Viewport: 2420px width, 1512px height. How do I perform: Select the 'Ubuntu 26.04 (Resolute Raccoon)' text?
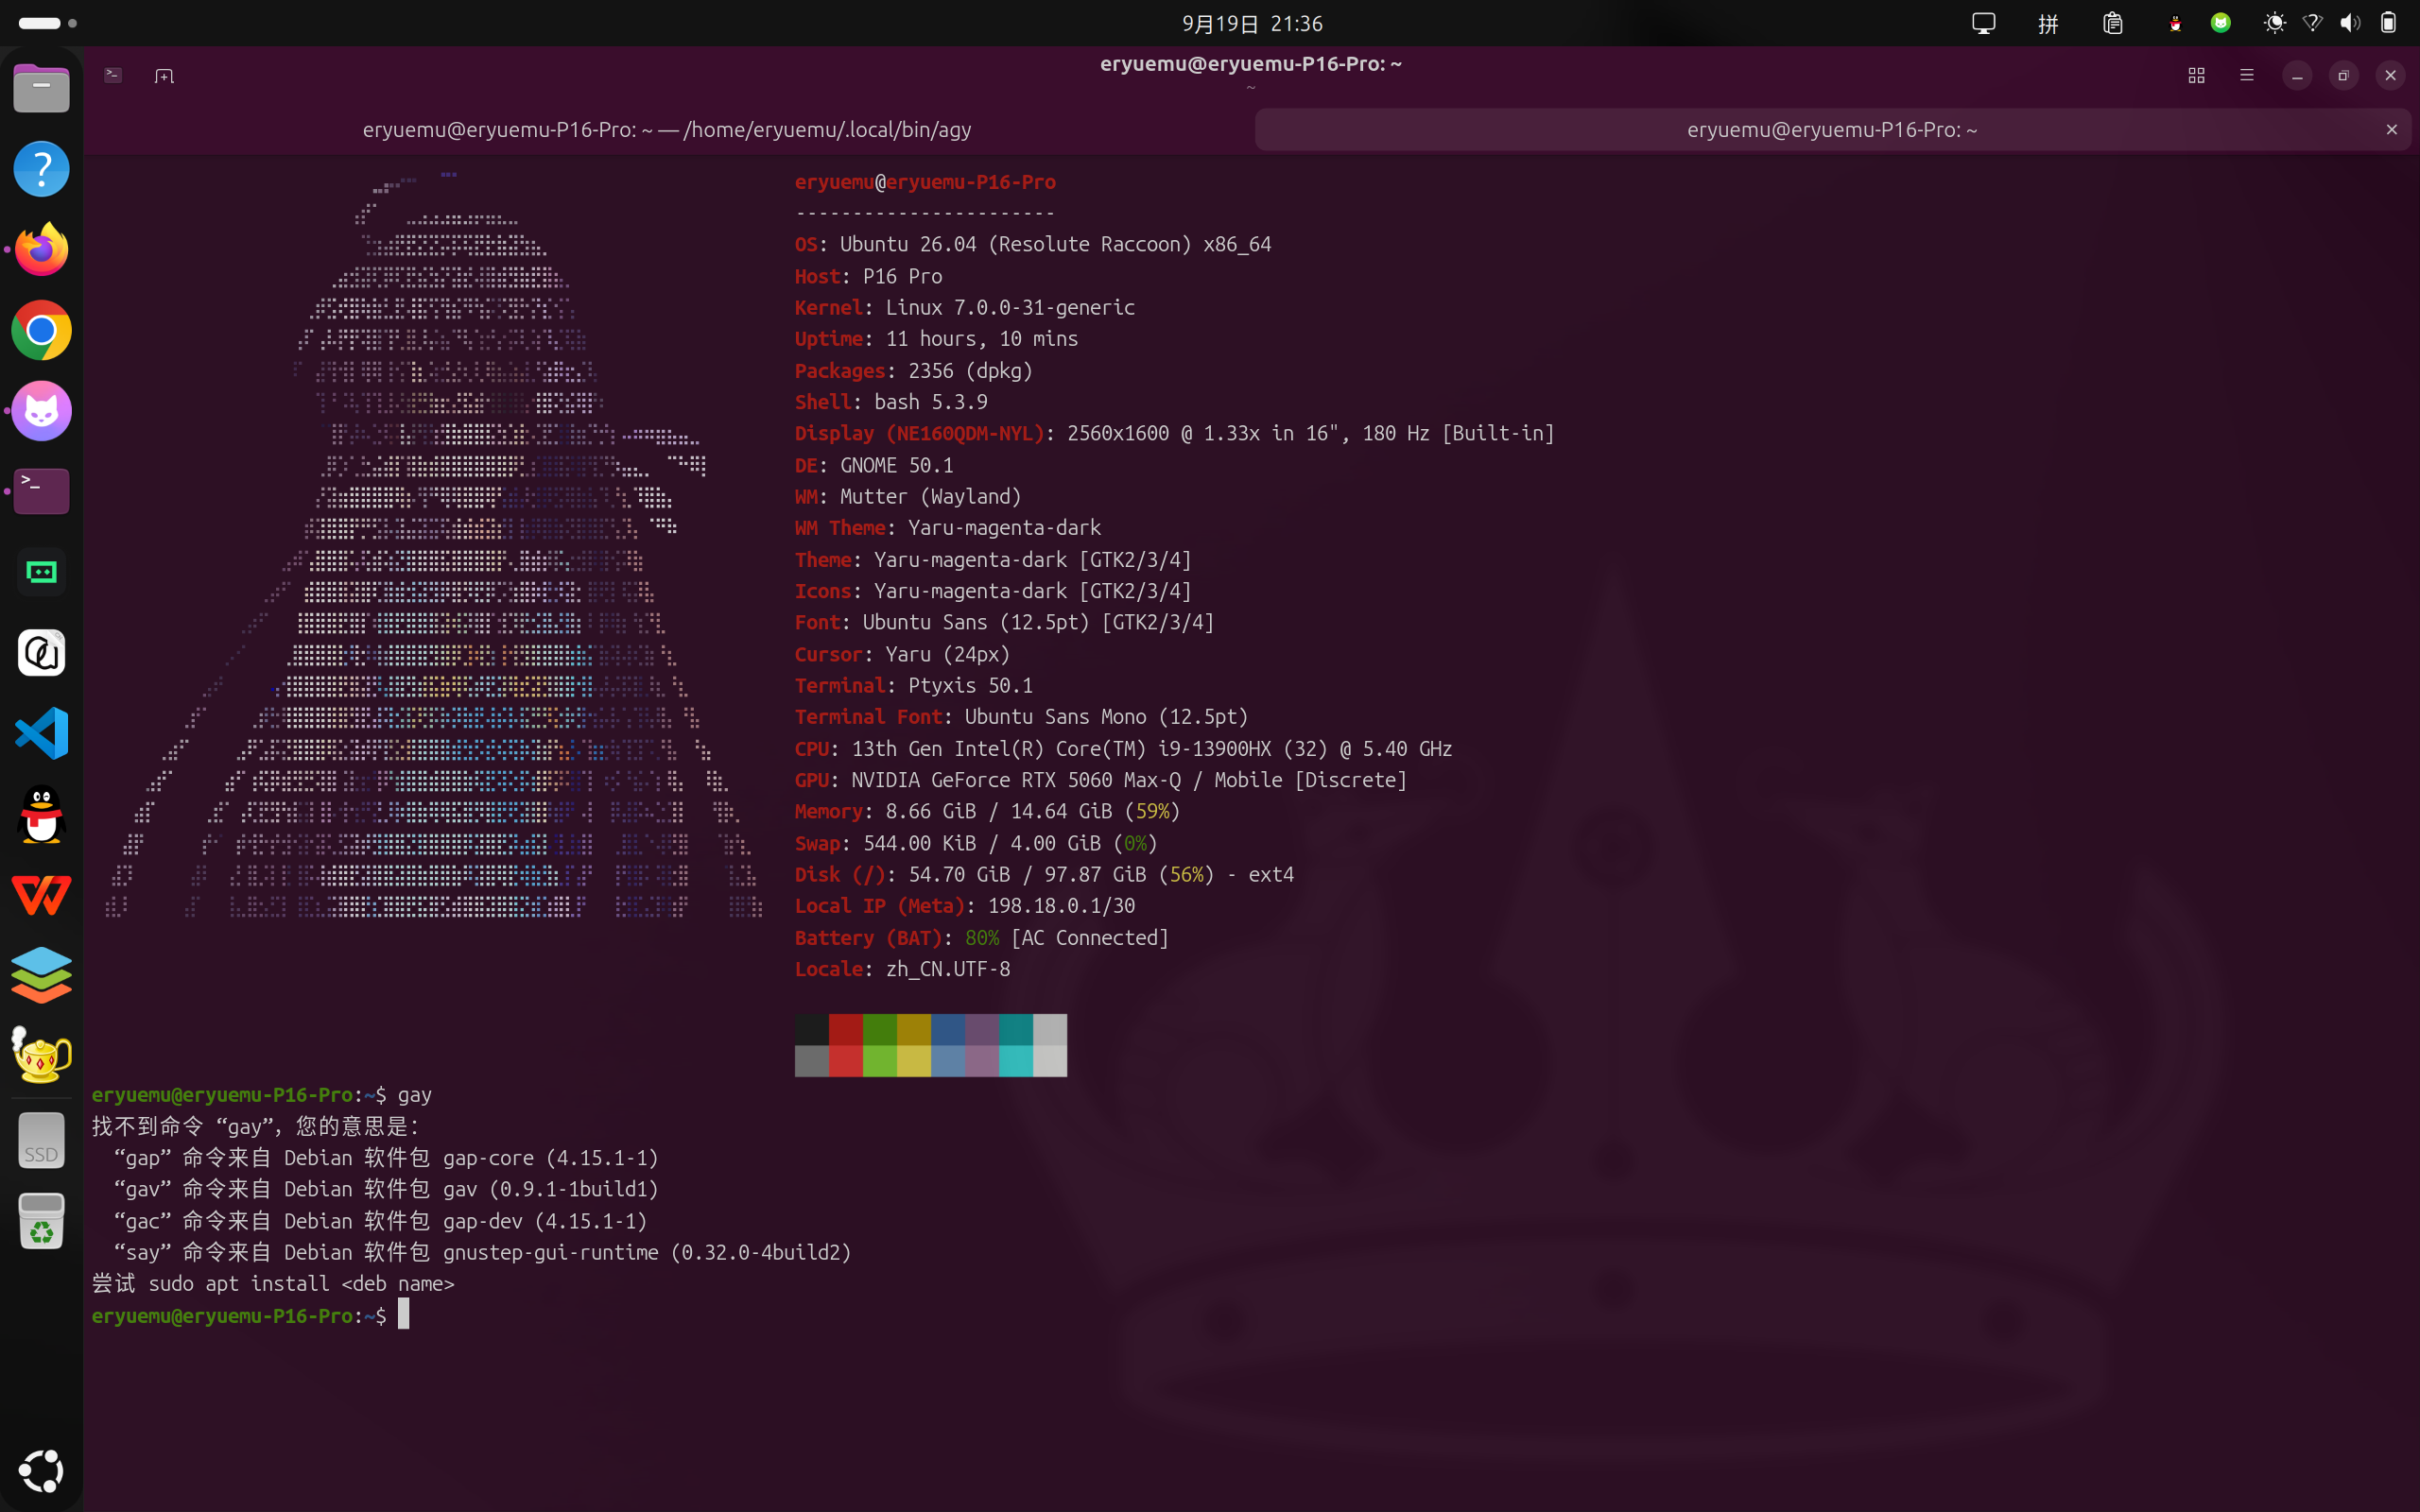point(1016,245)
